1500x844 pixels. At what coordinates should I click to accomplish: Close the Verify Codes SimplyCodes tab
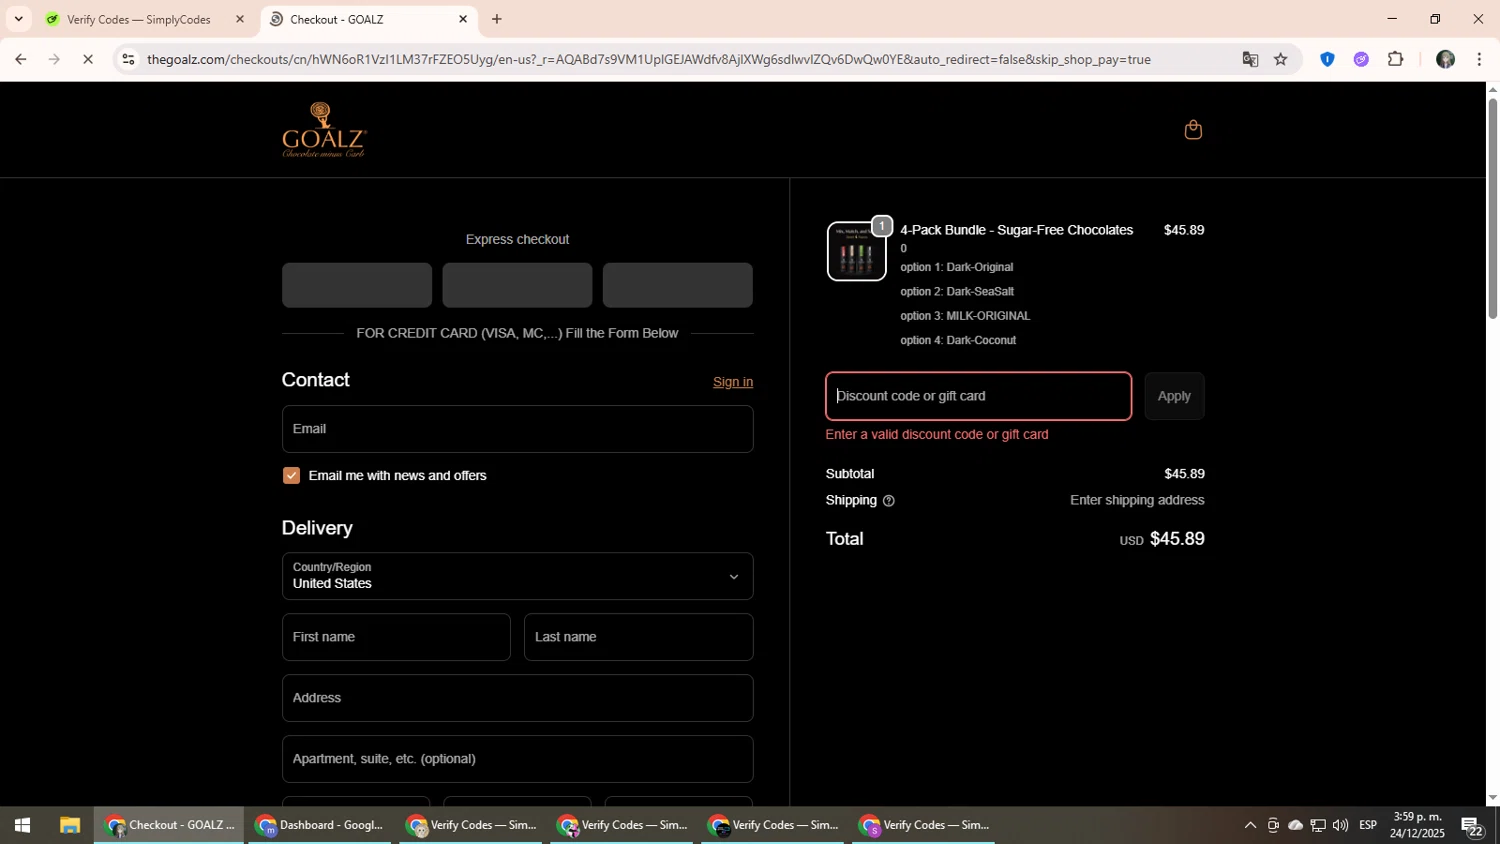click(x=240, y=19)
